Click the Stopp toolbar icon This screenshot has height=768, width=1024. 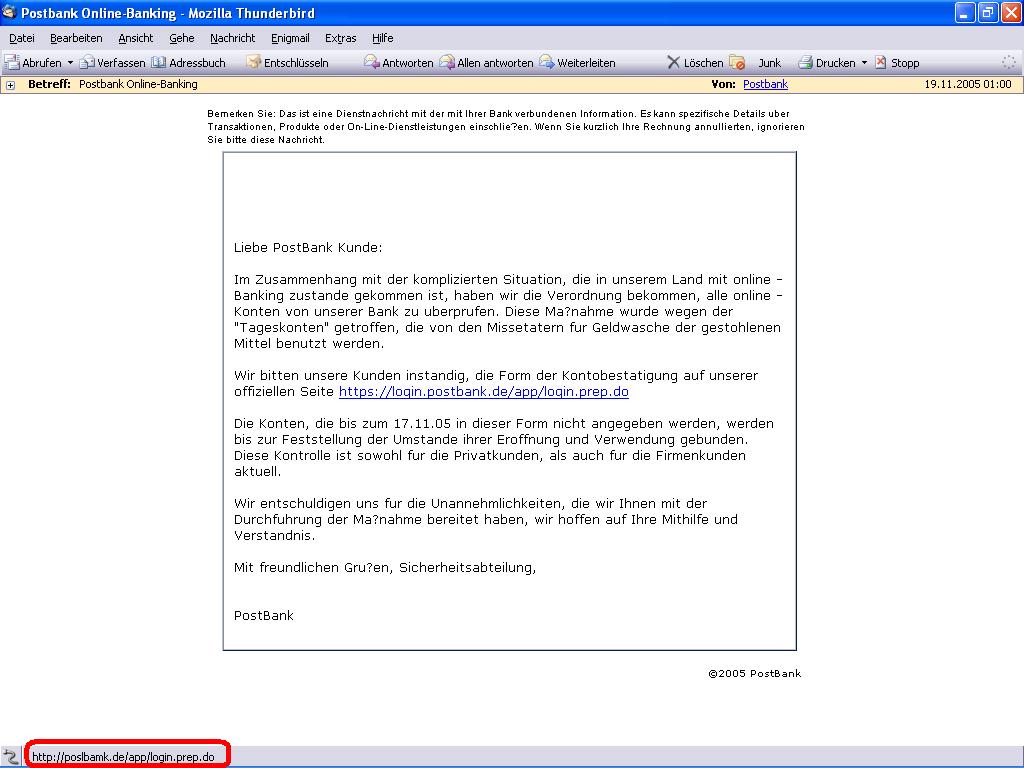[881, 63]
